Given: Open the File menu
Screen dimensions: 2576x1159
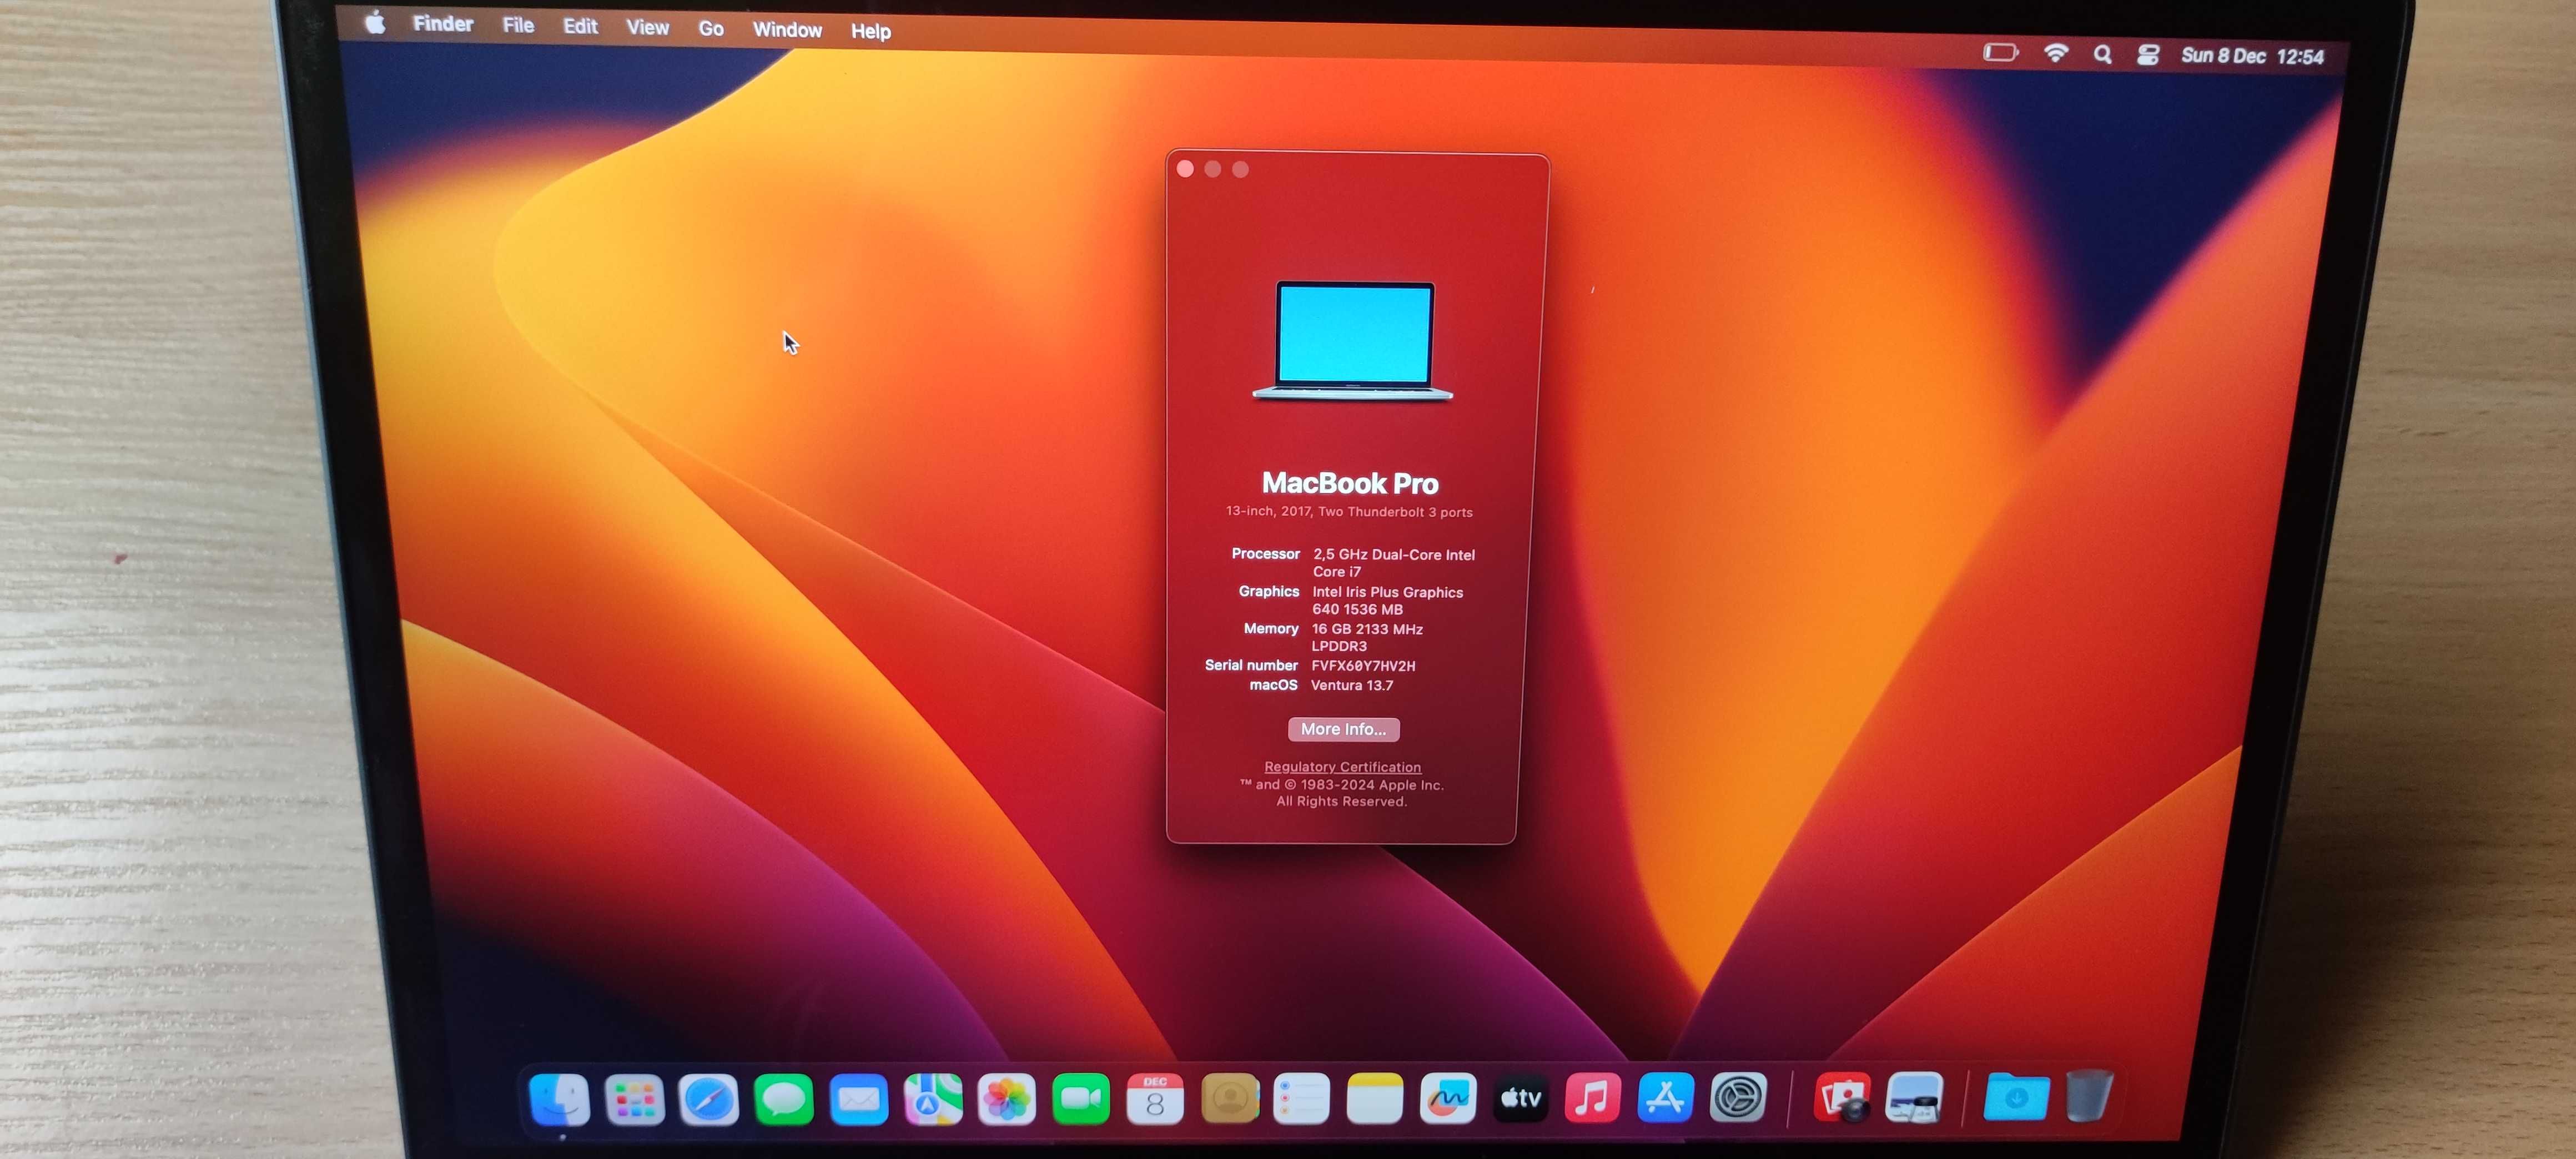Looking at the screenshot, I should tap(518, 25).
